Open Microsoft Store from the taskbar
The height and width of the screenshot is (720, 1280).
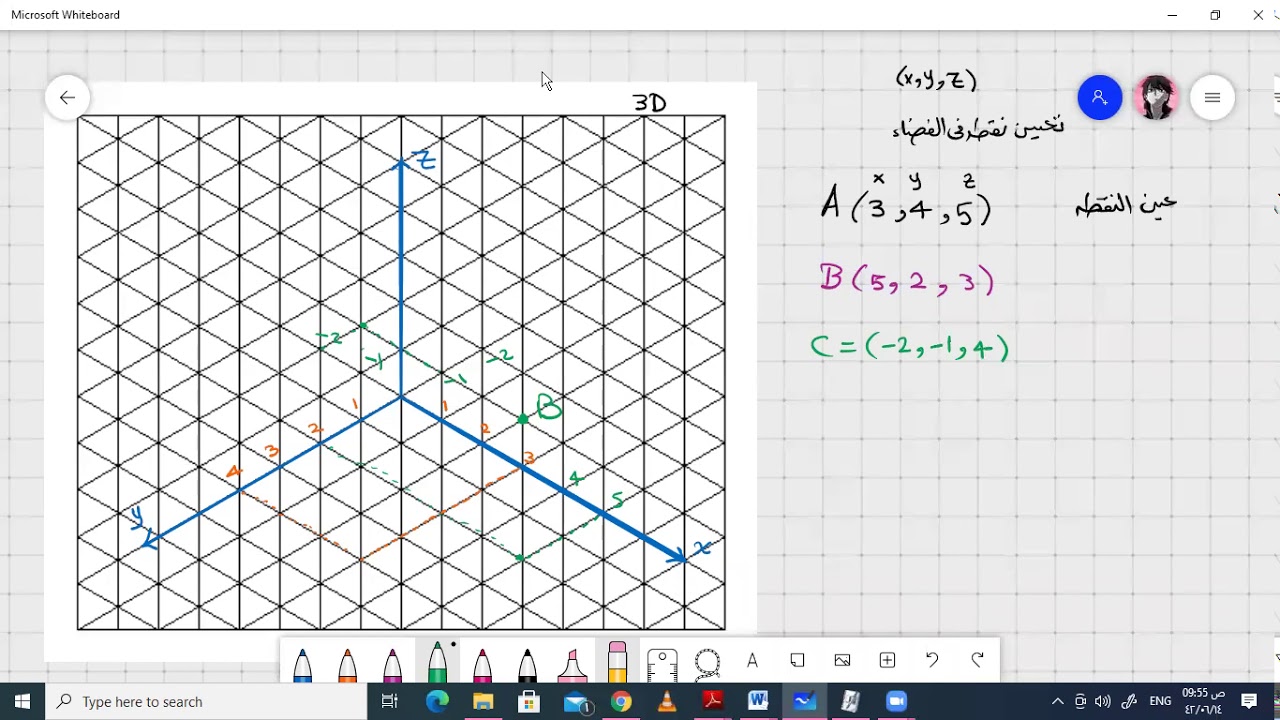[529, 701]
